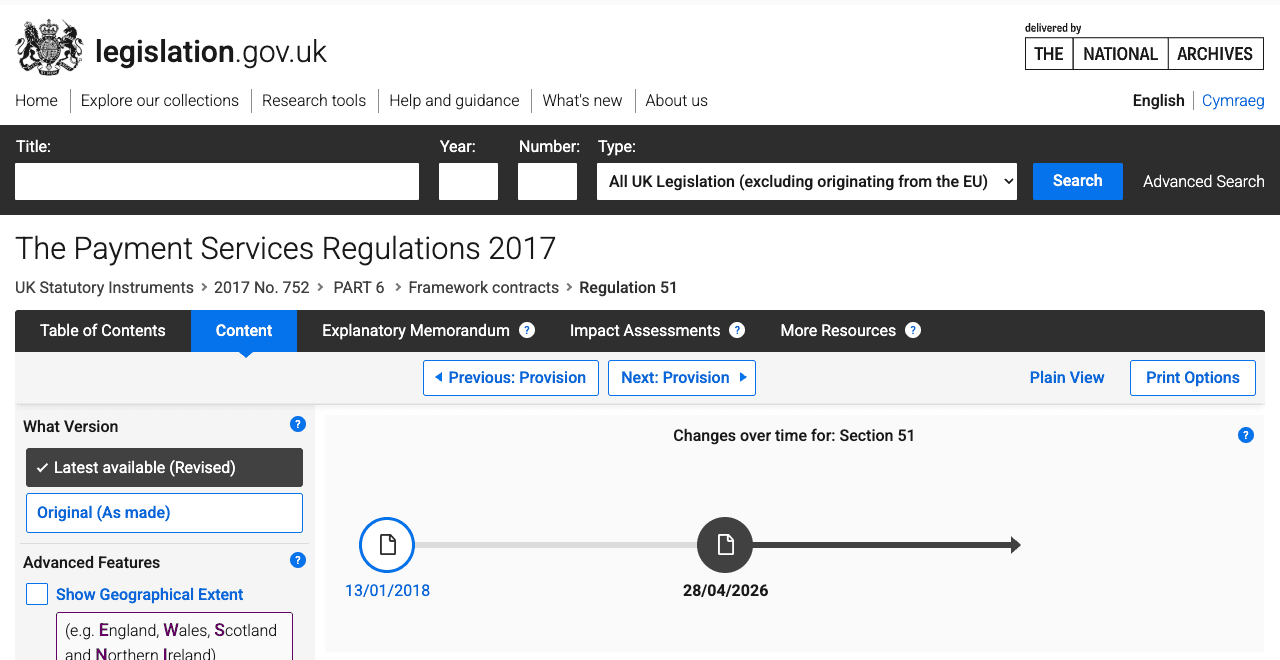
Task: Click The Payment Services Regulations 2017 heading
Action: tap(285, 248)
